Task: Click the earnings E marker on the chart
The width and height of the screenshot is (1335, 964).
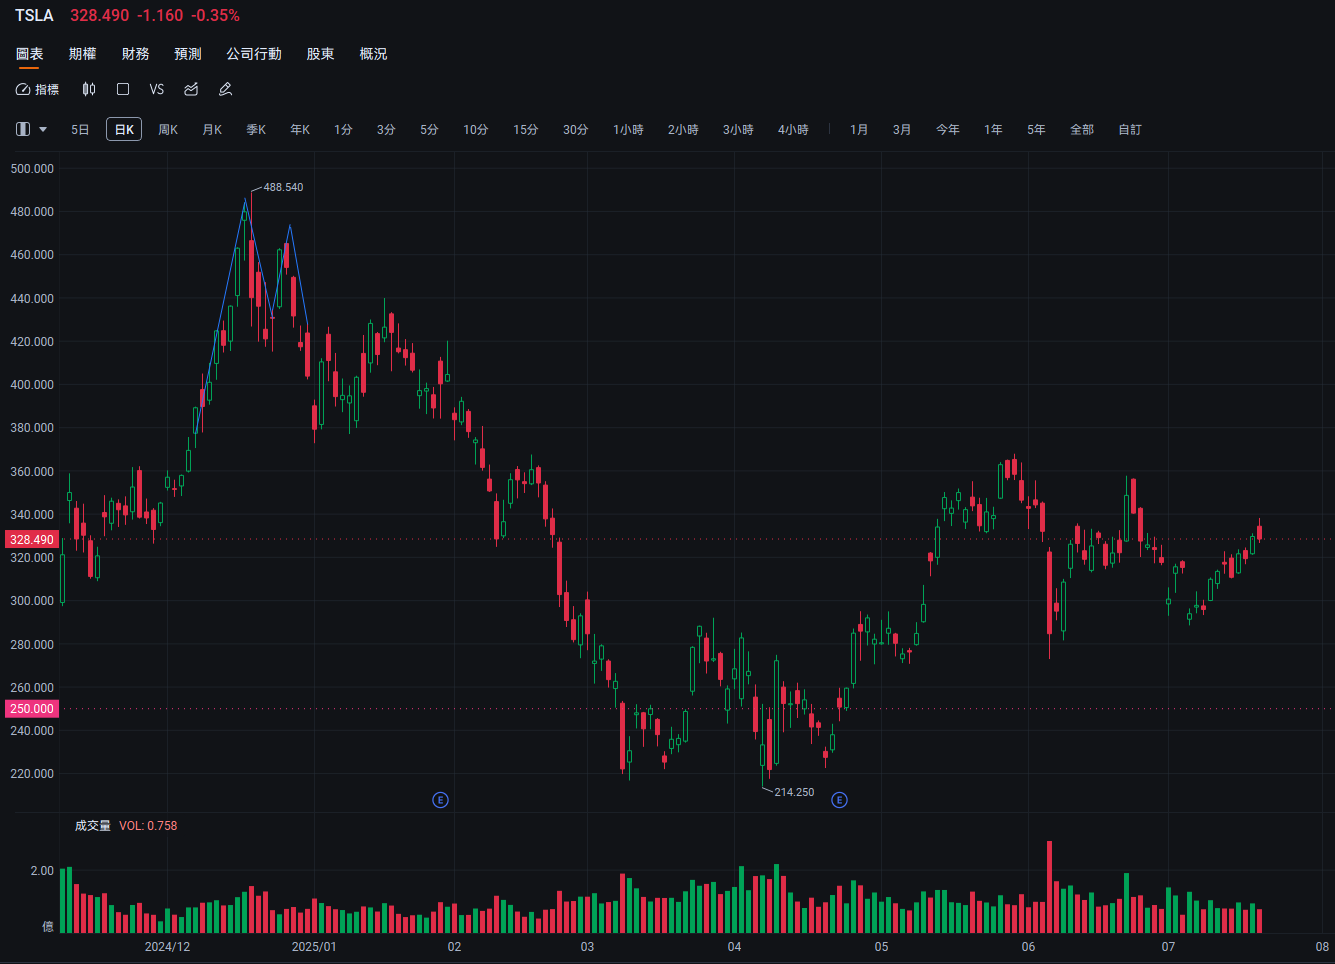Action: tap(440, 800)
